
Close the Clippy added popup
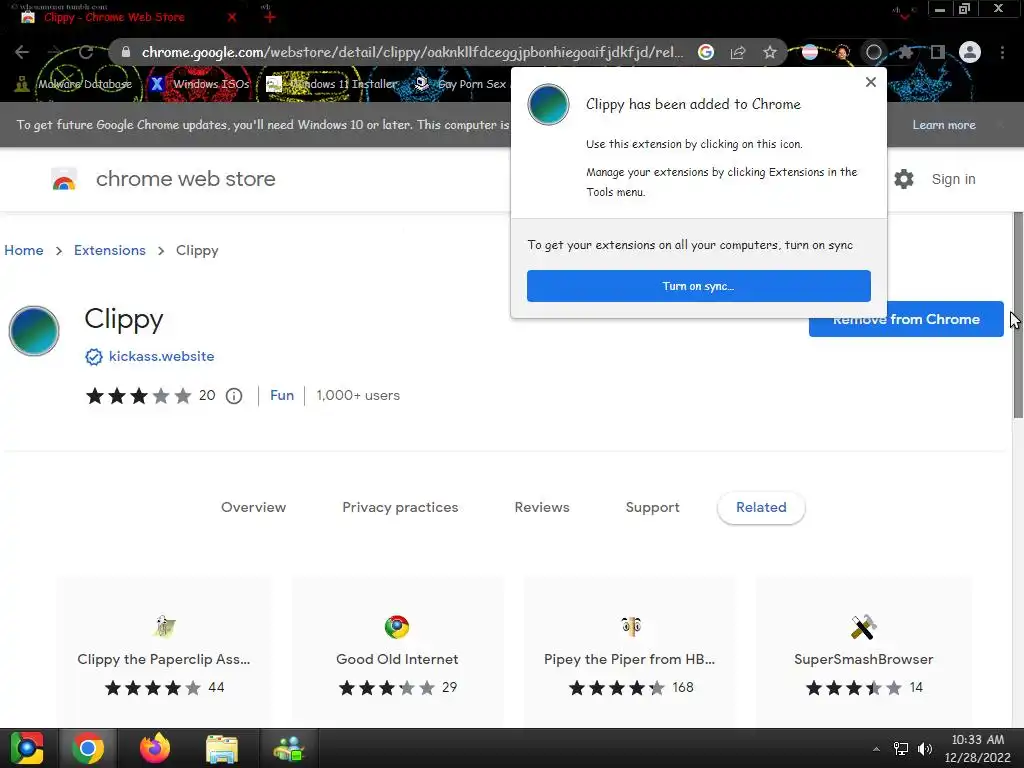point(871,82)
